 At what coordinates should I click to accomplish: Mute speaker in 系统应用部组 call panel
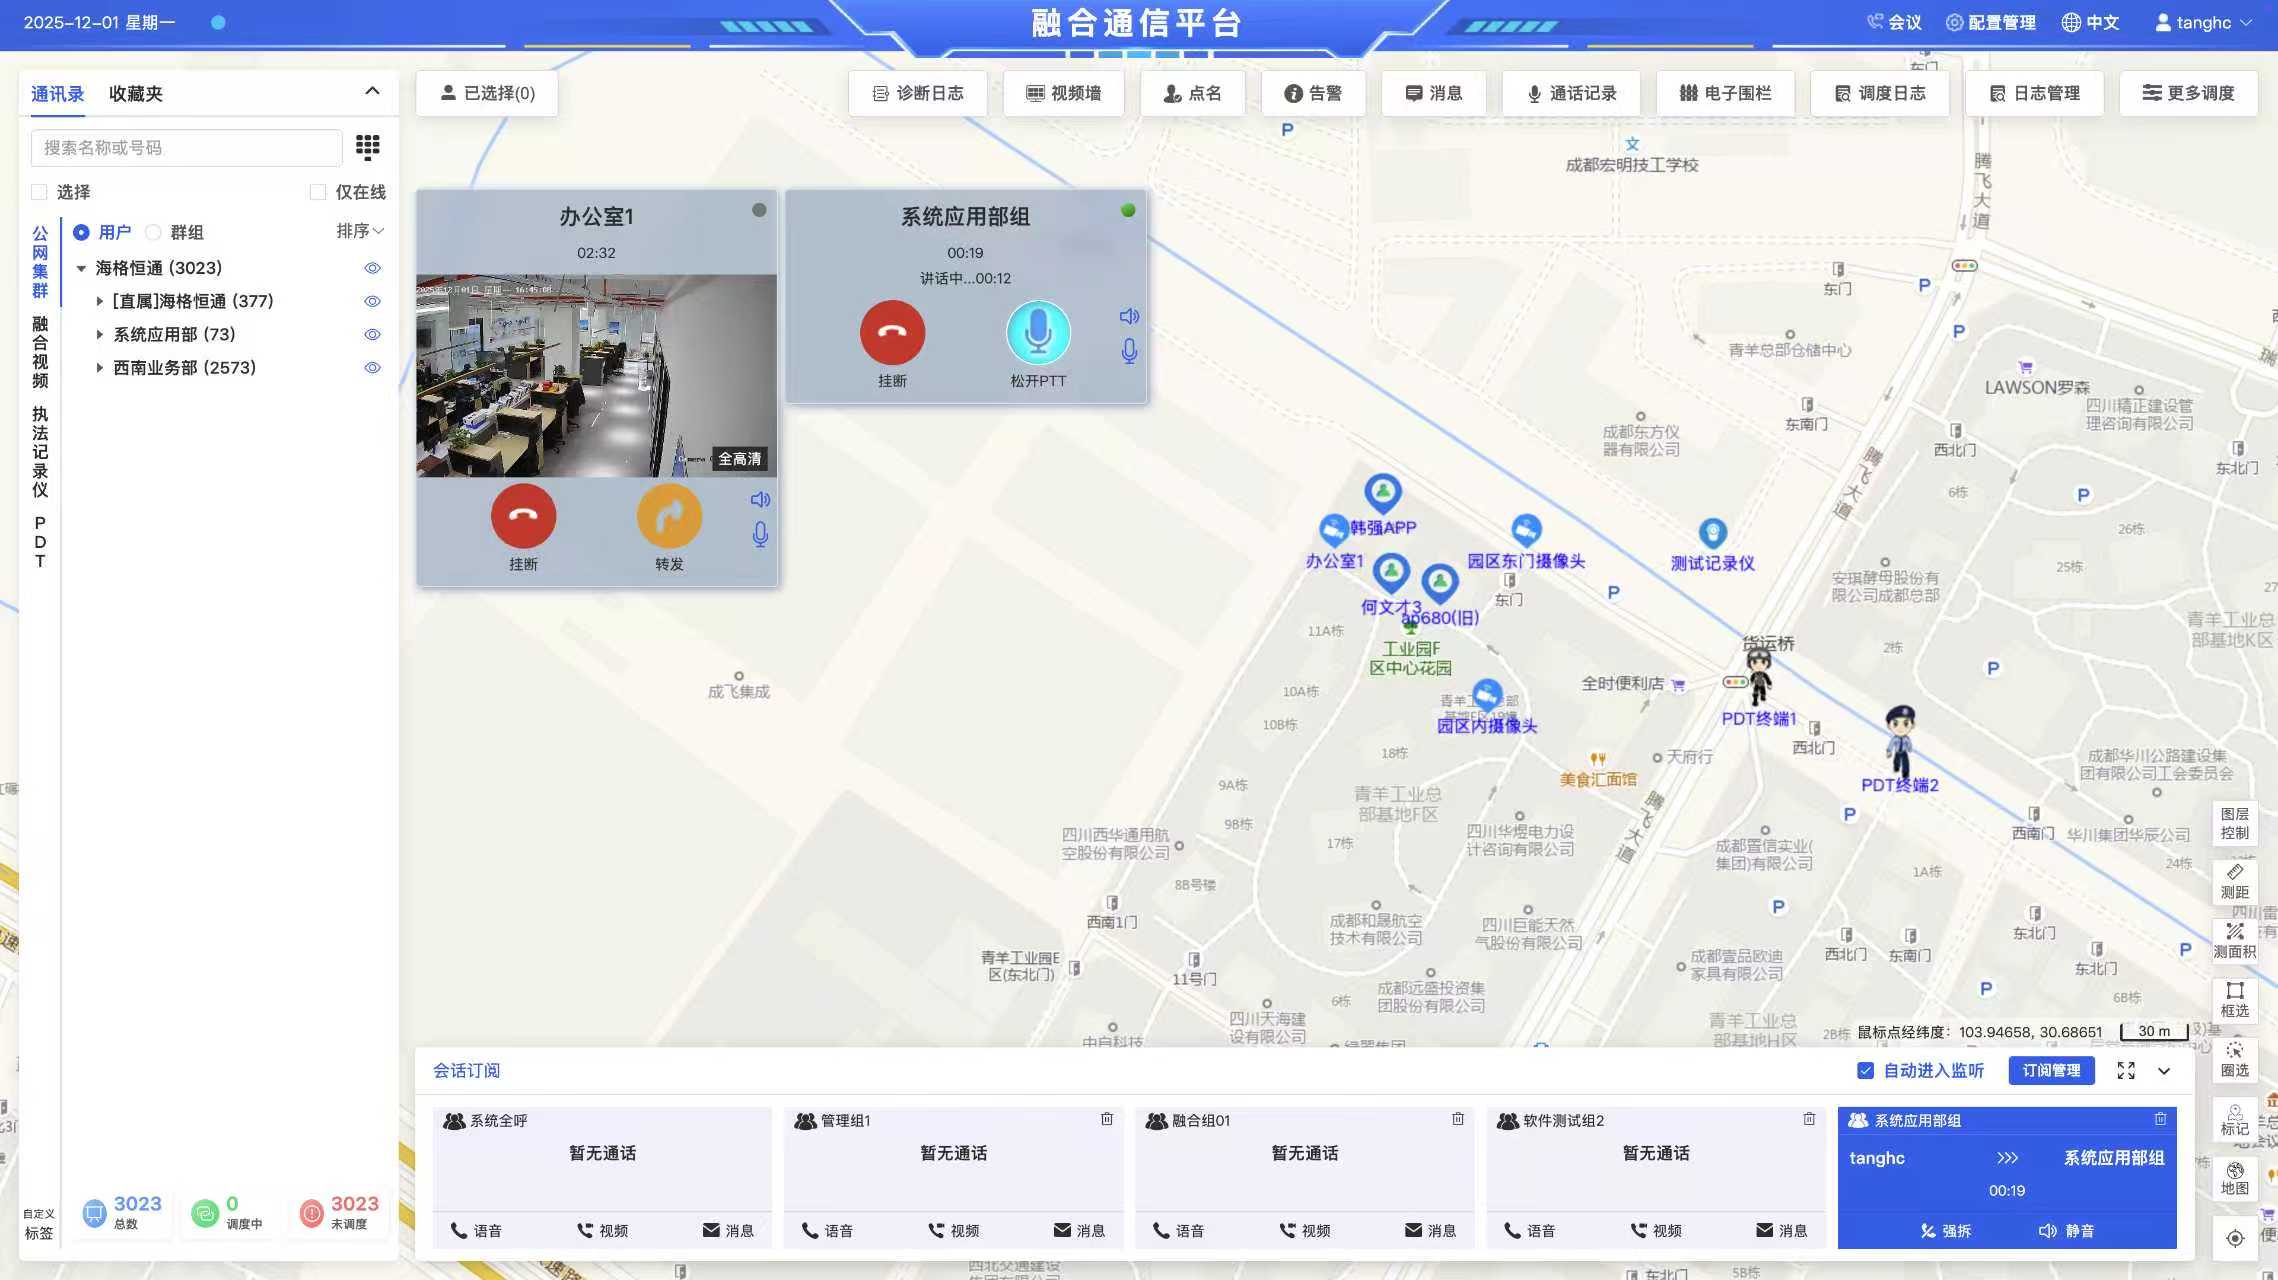click(x=1129, y=316)
